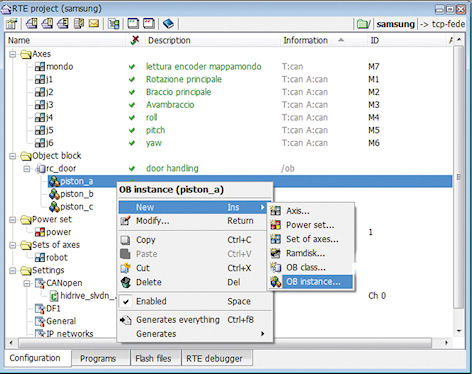Screen dimensions: 472x374
Task: Click the green checkmark on mondo row
Action: [132, 67]
